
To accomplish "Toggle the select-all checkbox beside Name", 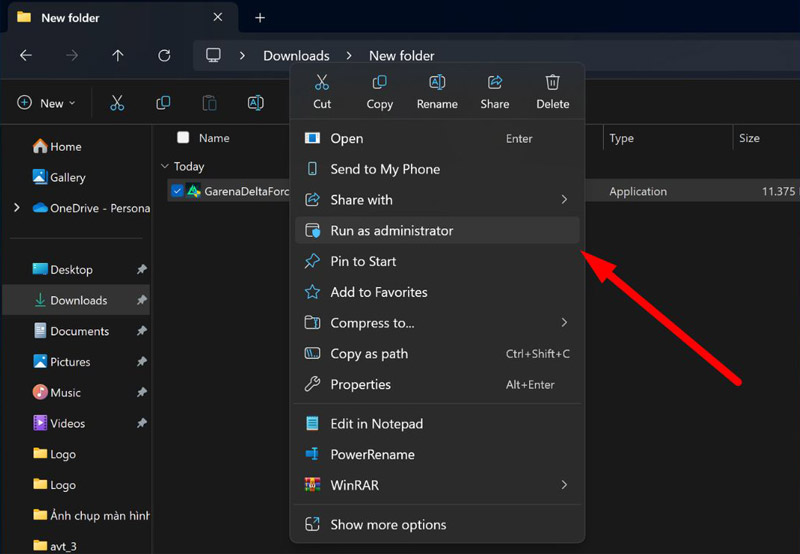I will point(183,138).
